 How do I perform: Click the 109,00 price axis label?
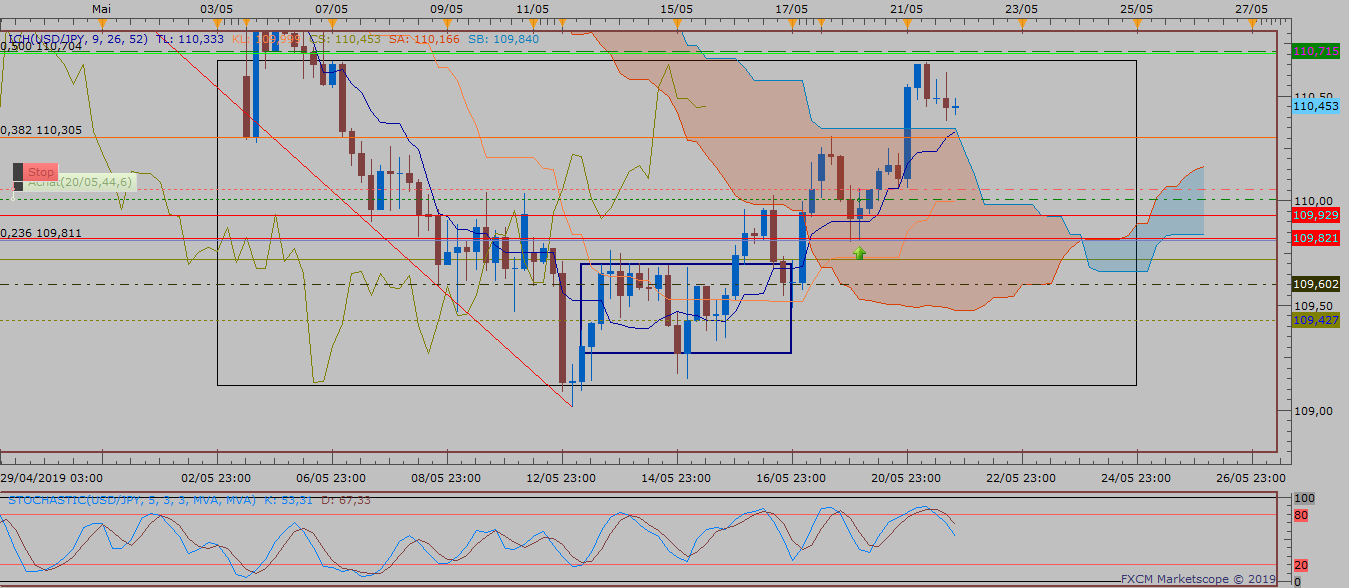coord(1311,411)
